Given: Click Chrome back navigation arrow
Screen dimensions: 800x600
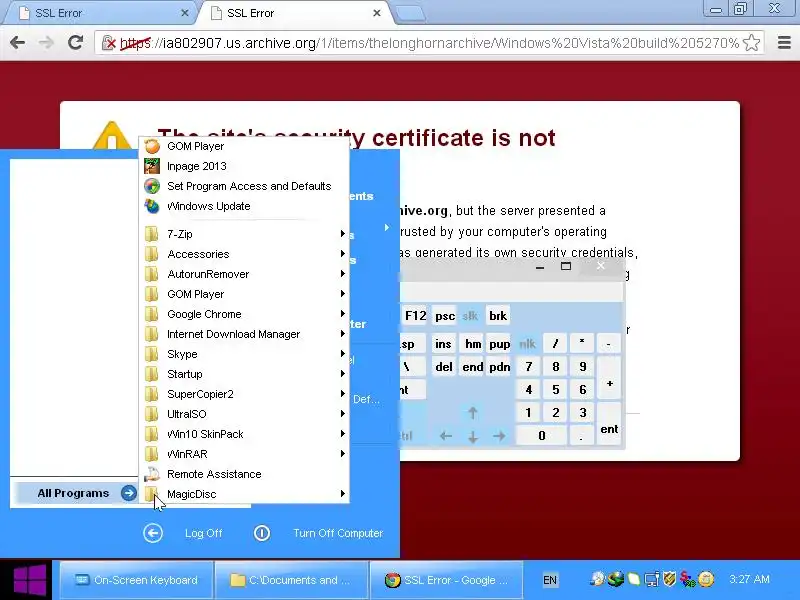Looking at the screenshot, I should [17, 43].
